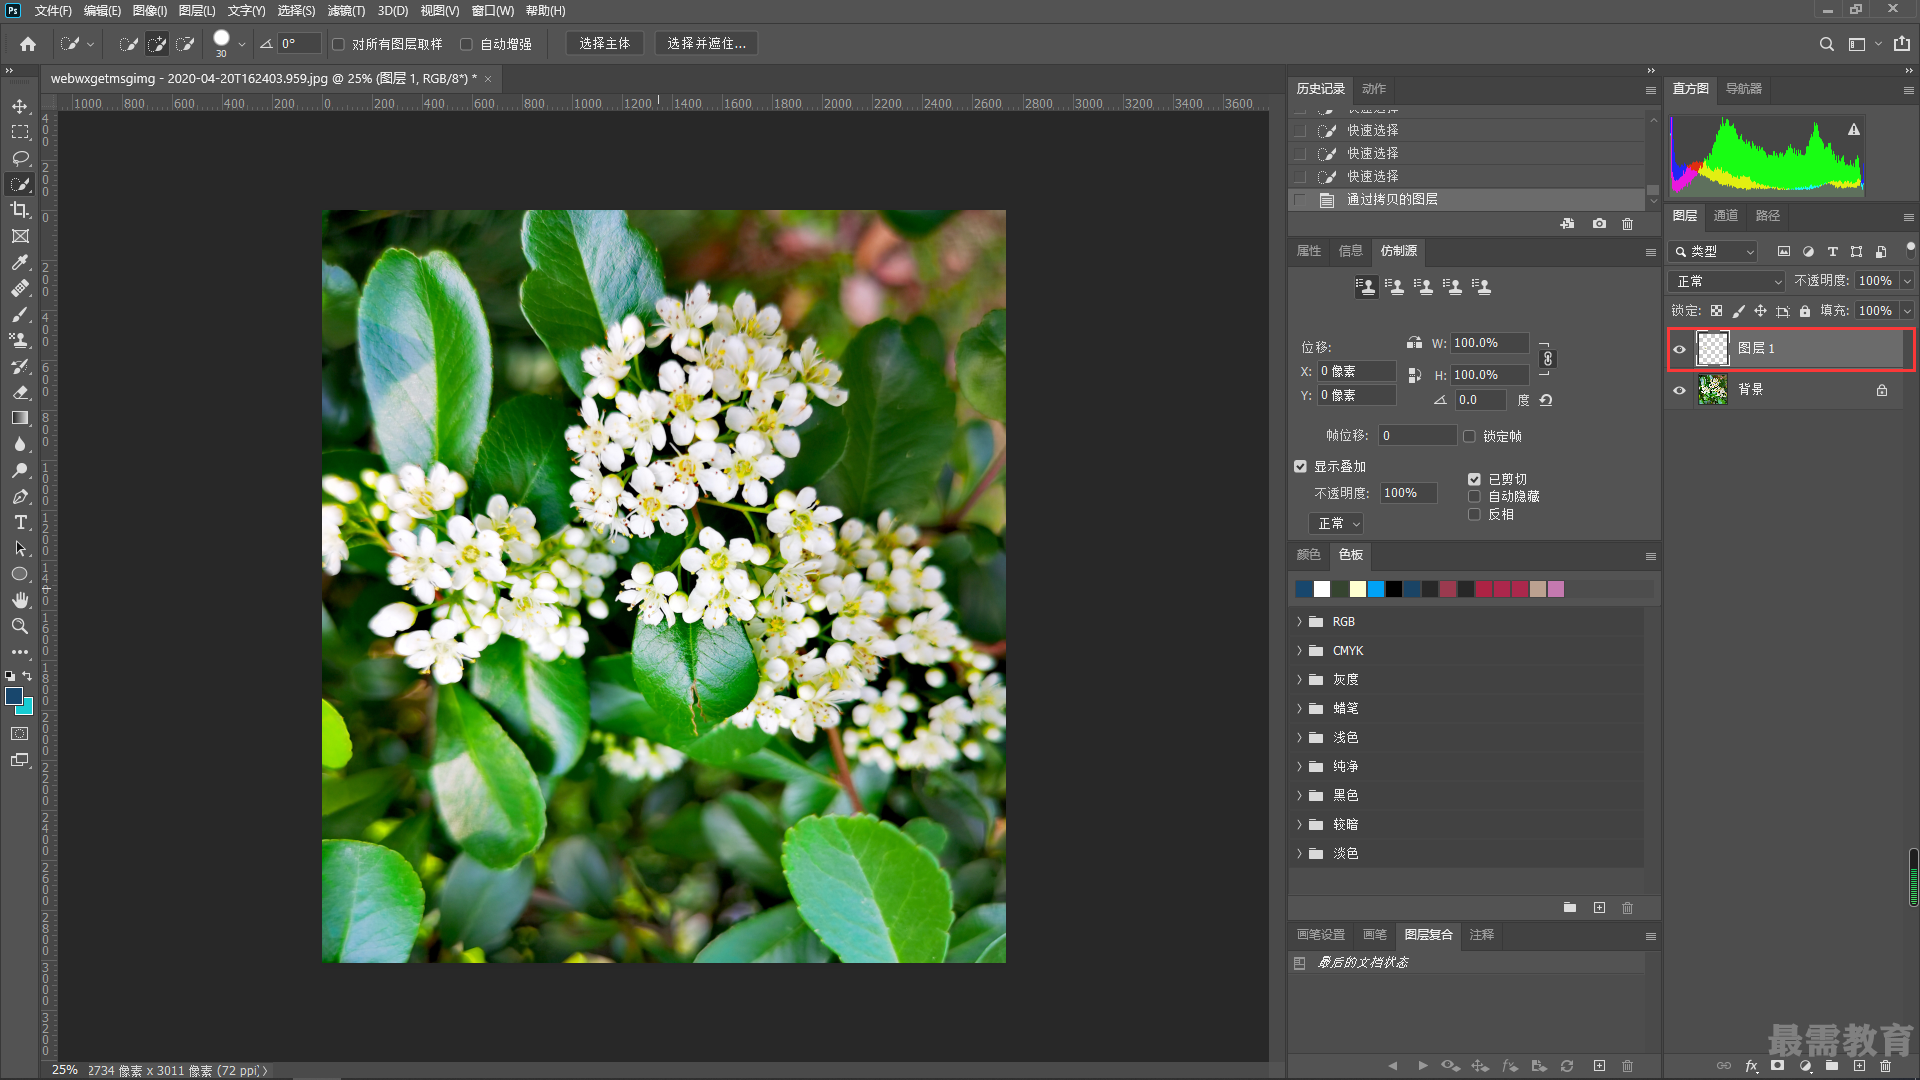The height and width of the screenshot is (1080, 1920).
Task: Expand the CMYK swatch folder
Action: point(1299,651)
